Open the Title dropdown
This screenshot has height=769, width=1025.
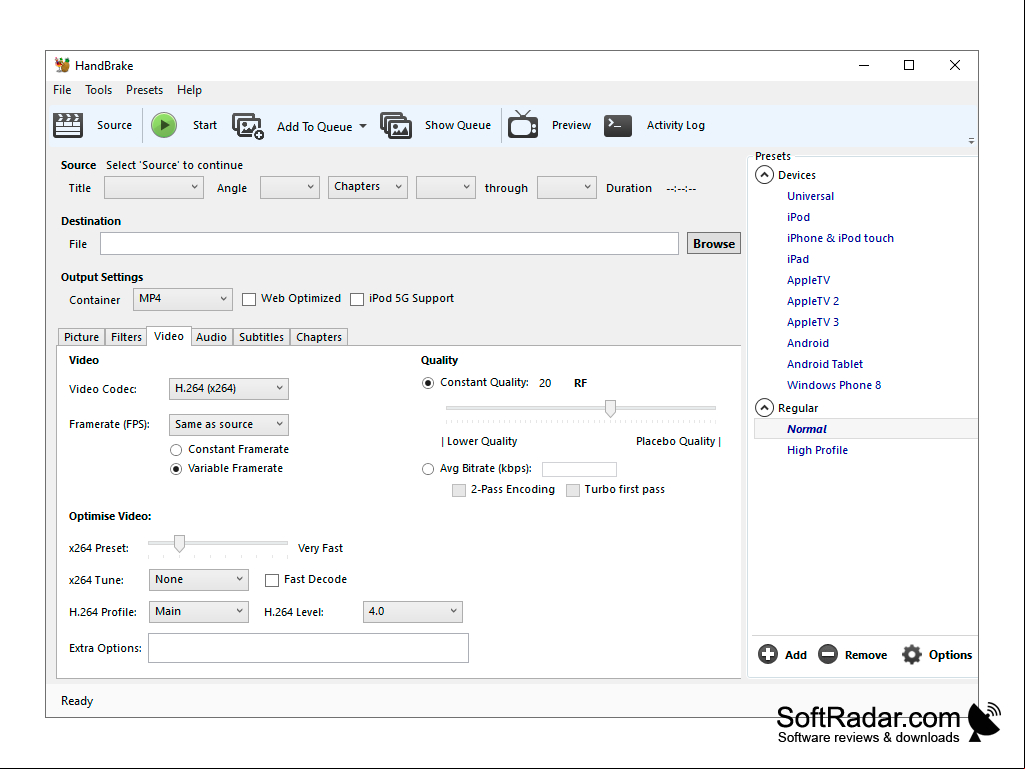tap(153, 188)
